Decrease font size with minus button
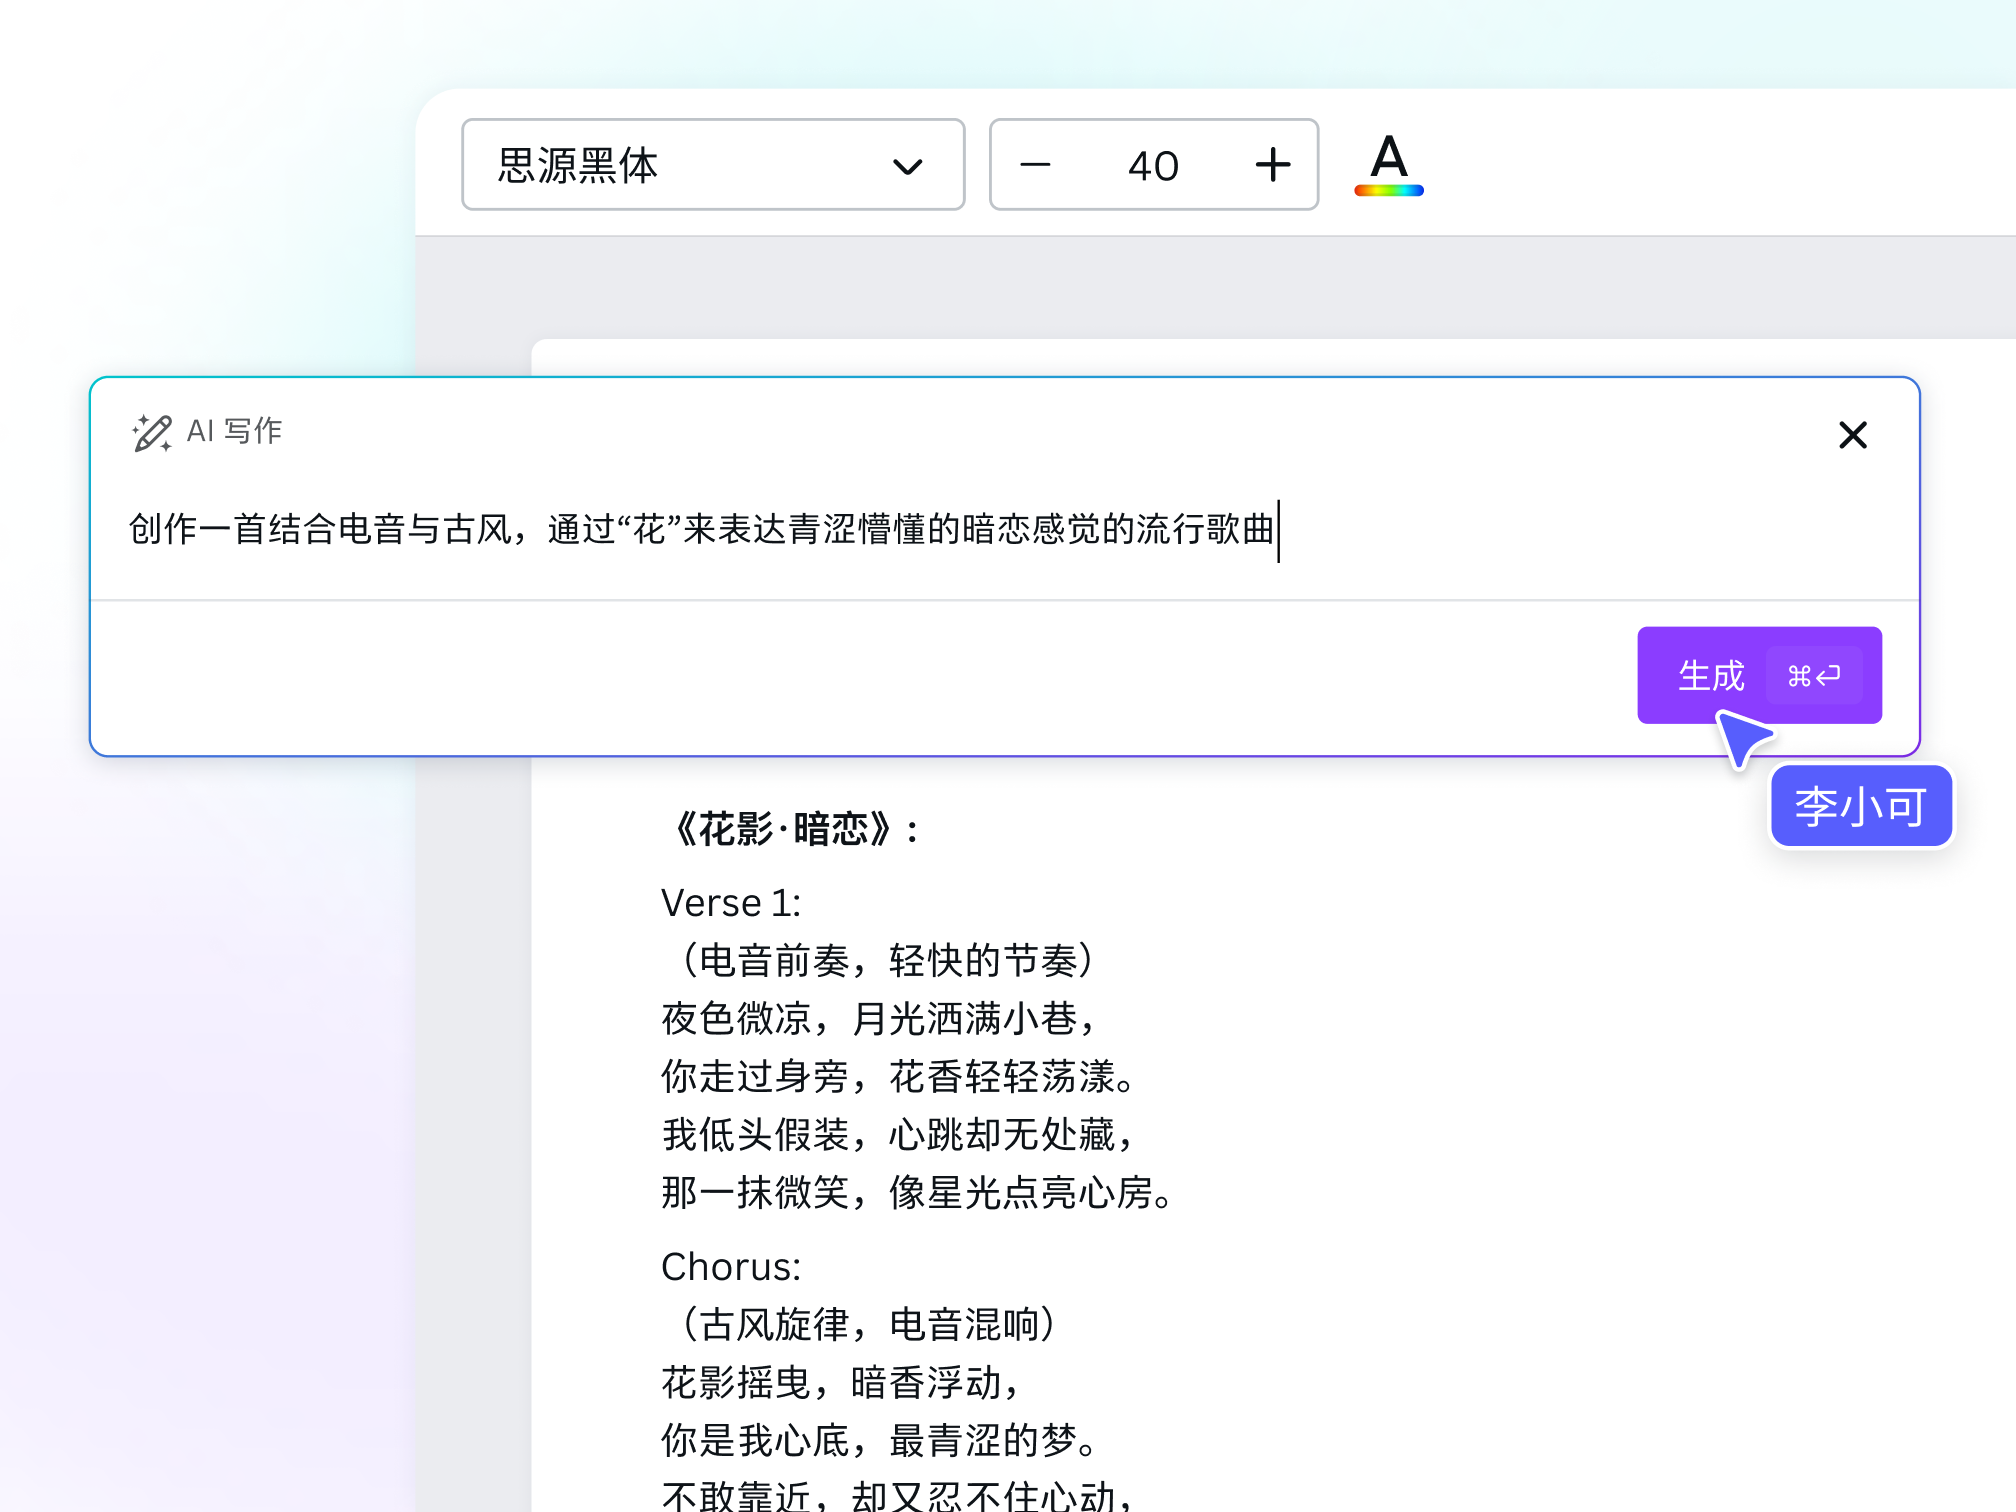 (x=1035, y=165)
